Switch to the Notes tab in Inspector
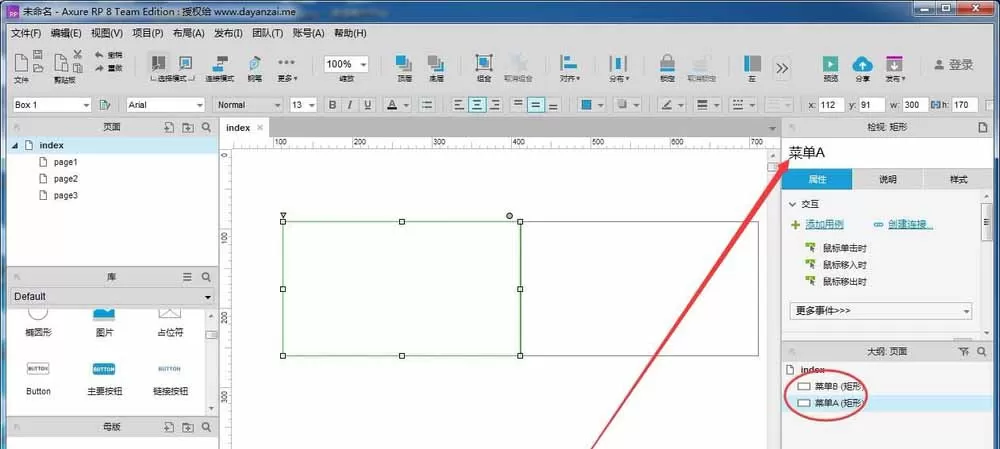Image resolution: width=1000 pixels, height=449 pixels. [x=888, y=179]
